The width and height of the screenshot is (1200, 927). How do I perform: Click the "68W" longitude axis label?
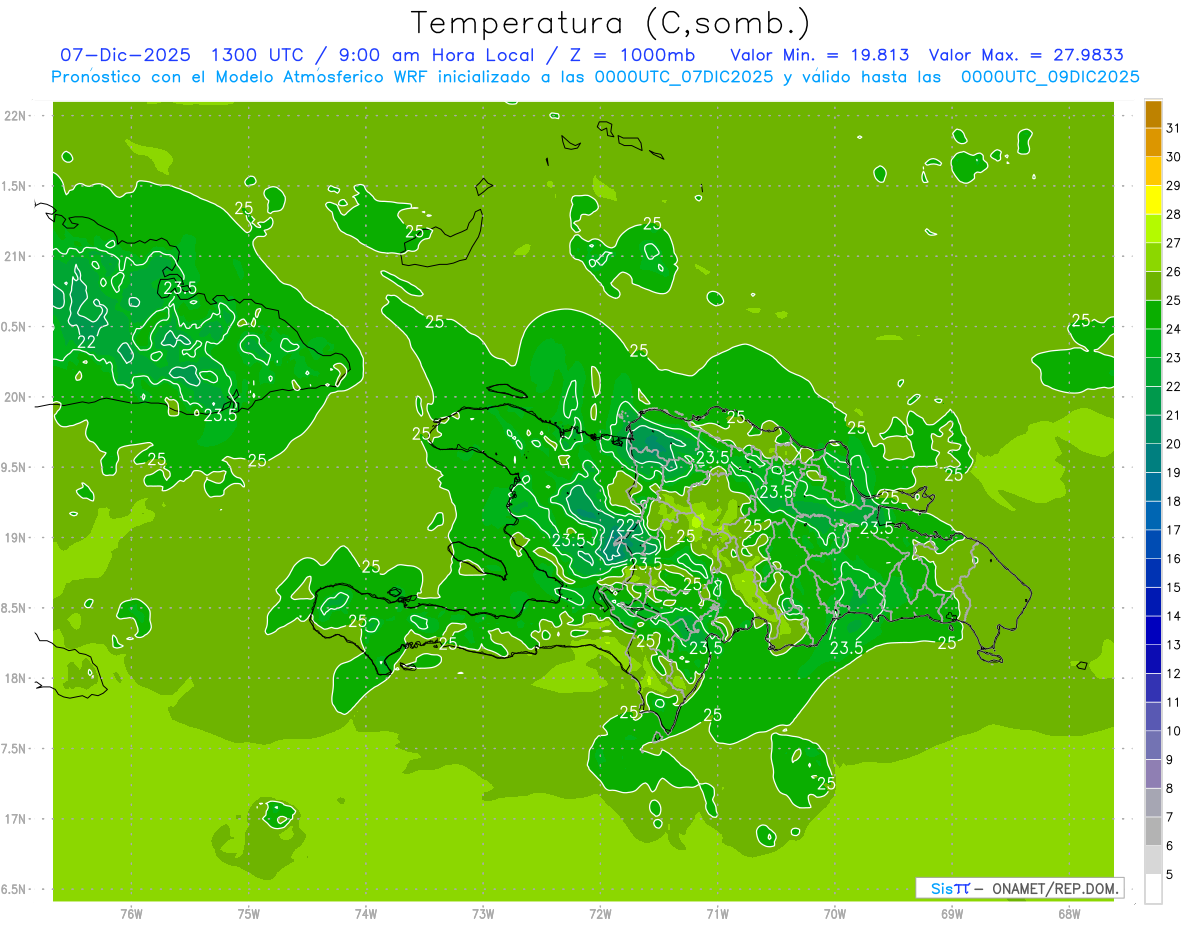pyautogui.click(x=1069, y=913)
